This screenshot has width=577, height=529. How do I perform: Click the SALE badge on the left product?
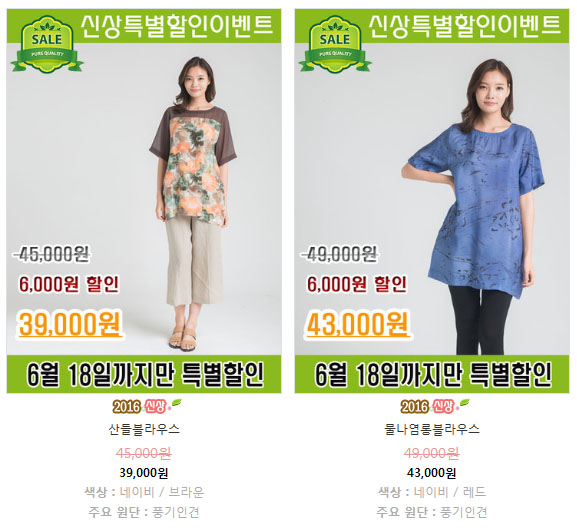pos(47,44)
